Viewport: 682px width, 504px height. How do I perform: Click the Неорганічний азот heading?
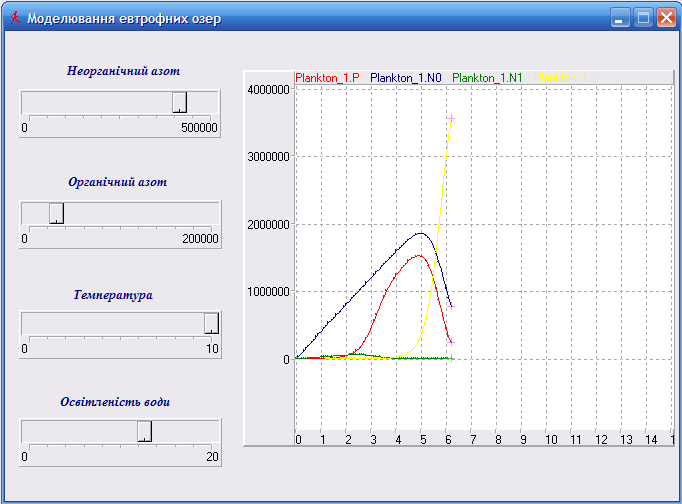pyautogui.click(x=124, y=71)
